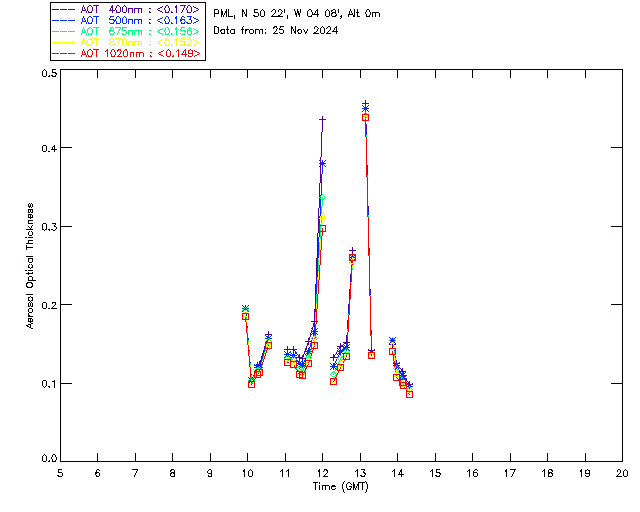This screenshot has width=640, height=512.
Task: Click the AOT 500nm legend entry
Action: (126, 20)
